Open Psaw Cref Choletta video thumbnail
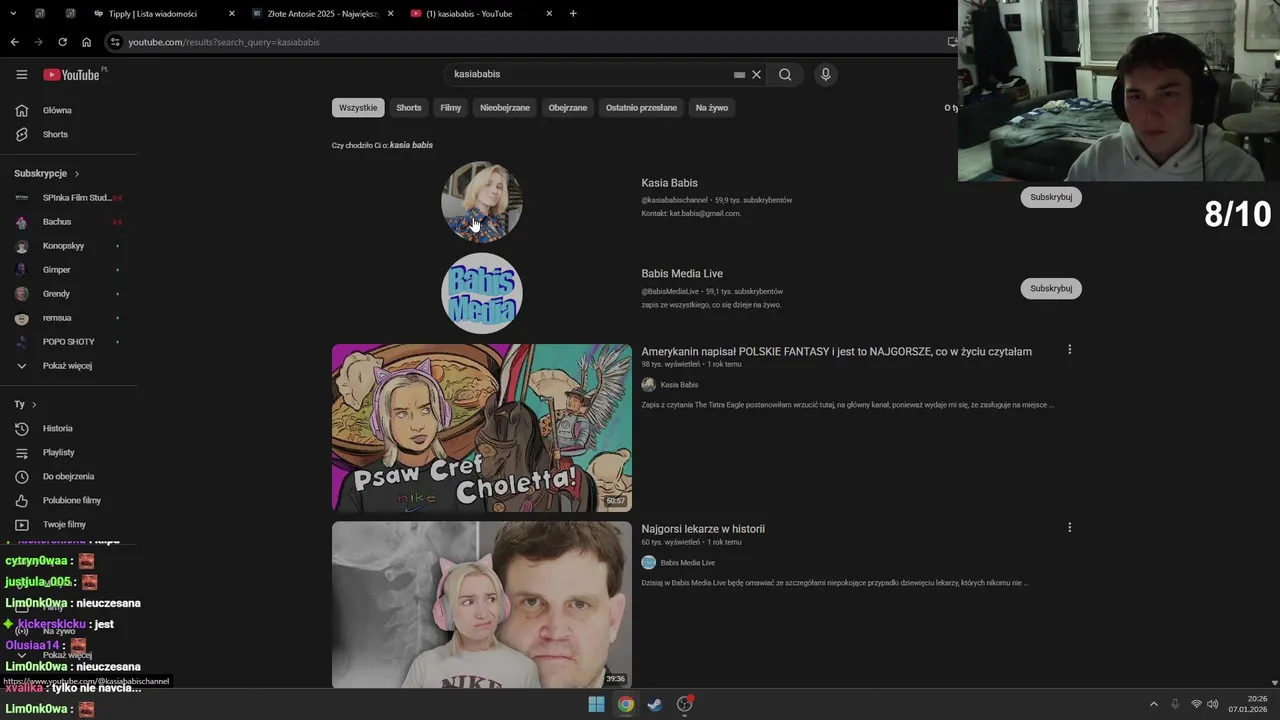Screen dimensions: 1280x720 pos(482,428)
